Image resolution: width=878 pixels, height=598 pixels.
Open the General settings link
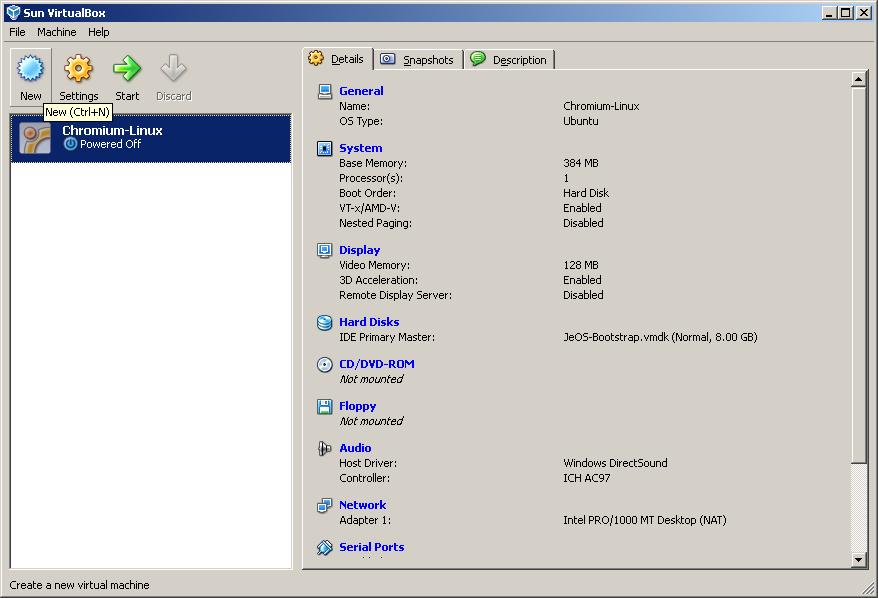(x=361, y=91)
